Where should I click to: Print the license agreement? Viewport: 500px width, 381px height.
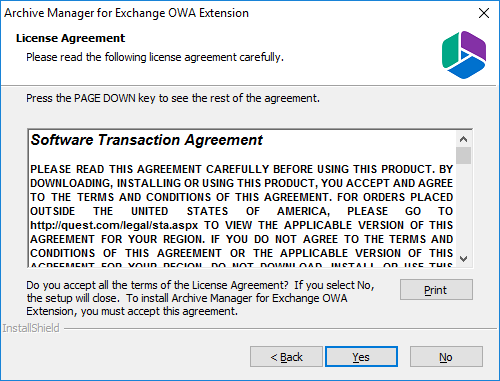tap(436, 290)
